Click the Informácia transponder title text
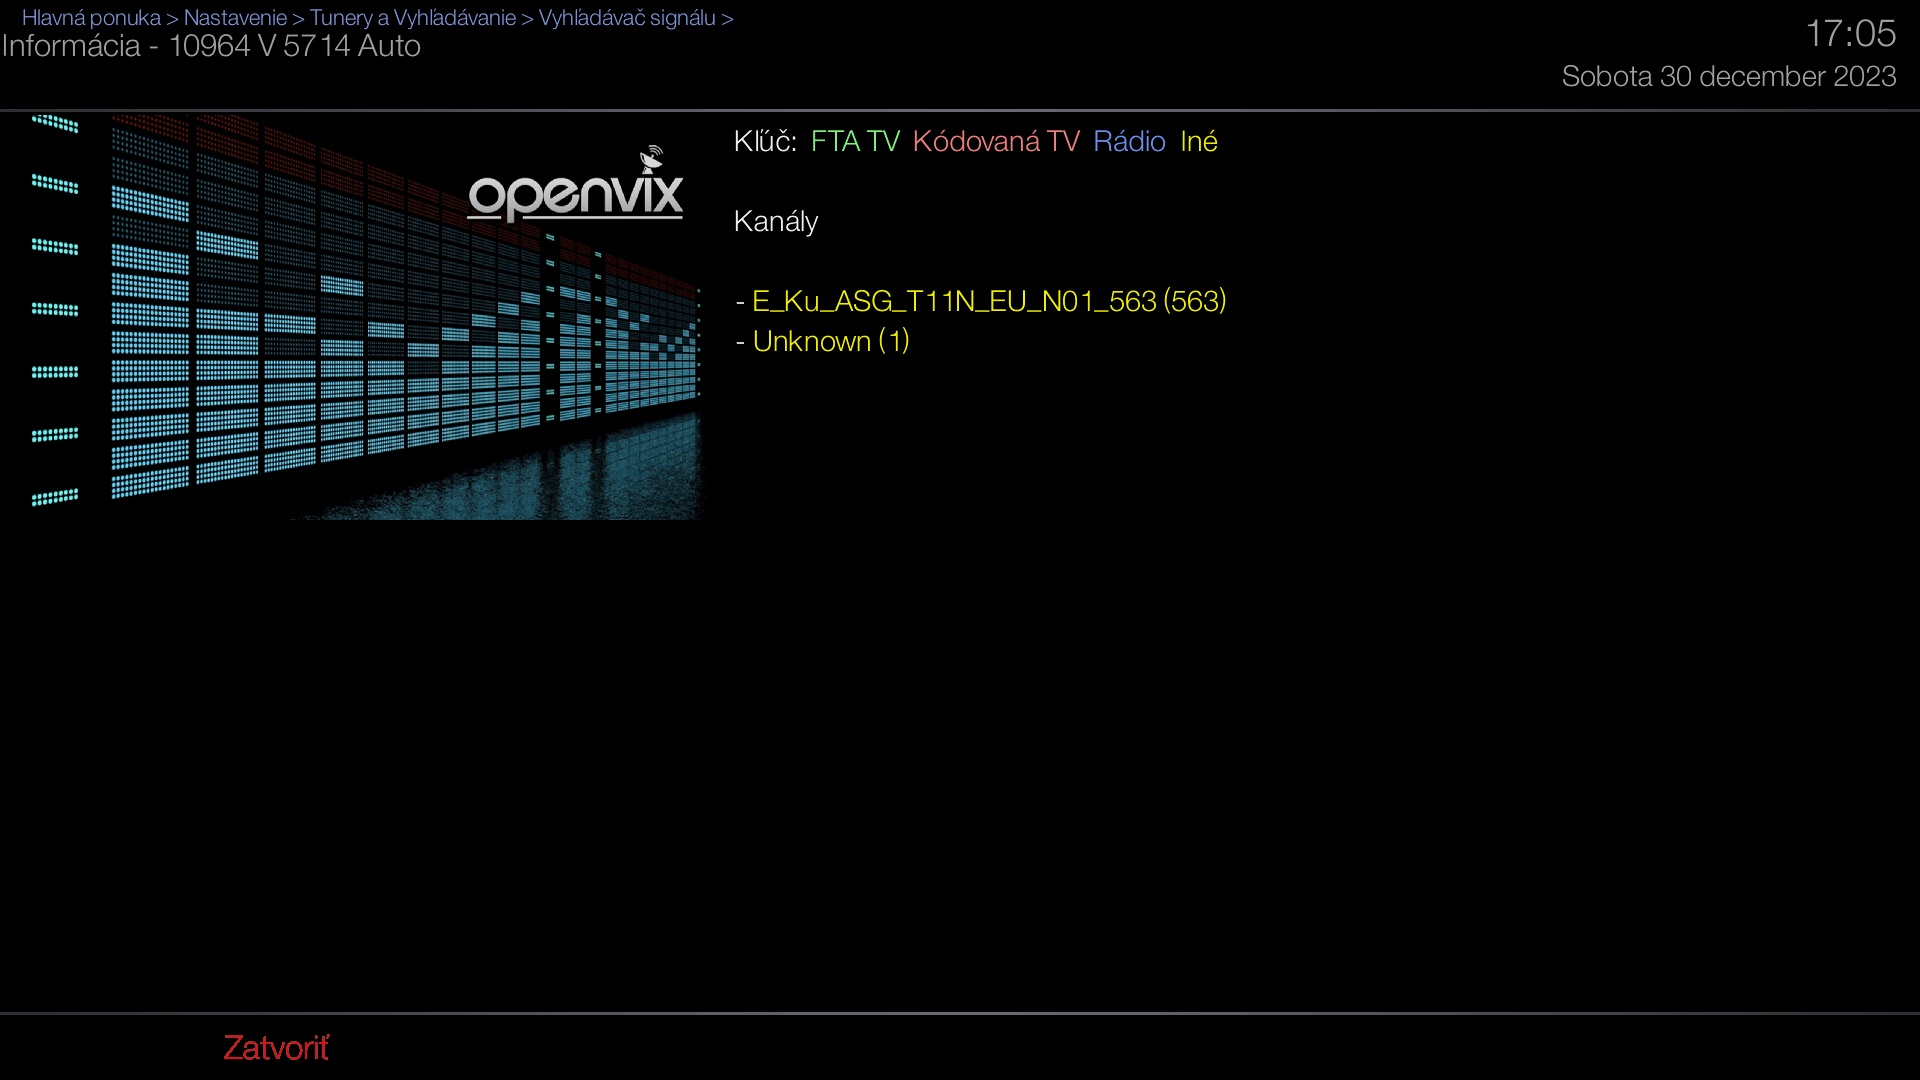The height and width of the screenshot is (1080, 1920). point(211,46)
